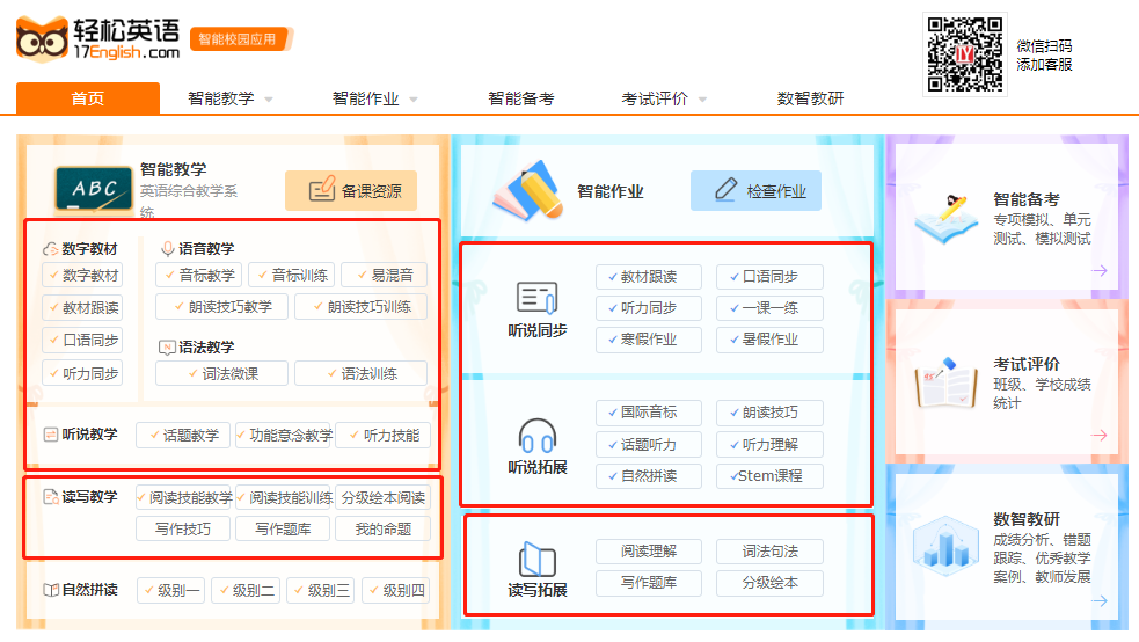Click the 17English owl logo
The image size is (1139, 642).
coord(42,39)
